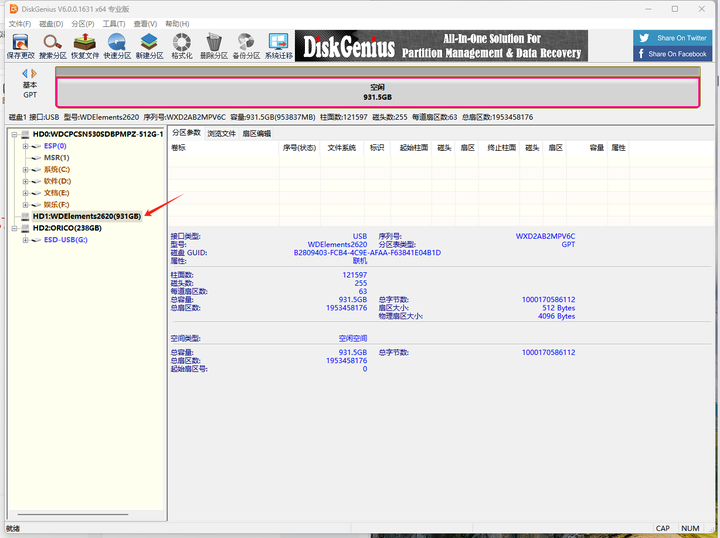Click the DiskGenius title bar app icon
This screenshot has width=720, height=538.
tap(14, 9)
